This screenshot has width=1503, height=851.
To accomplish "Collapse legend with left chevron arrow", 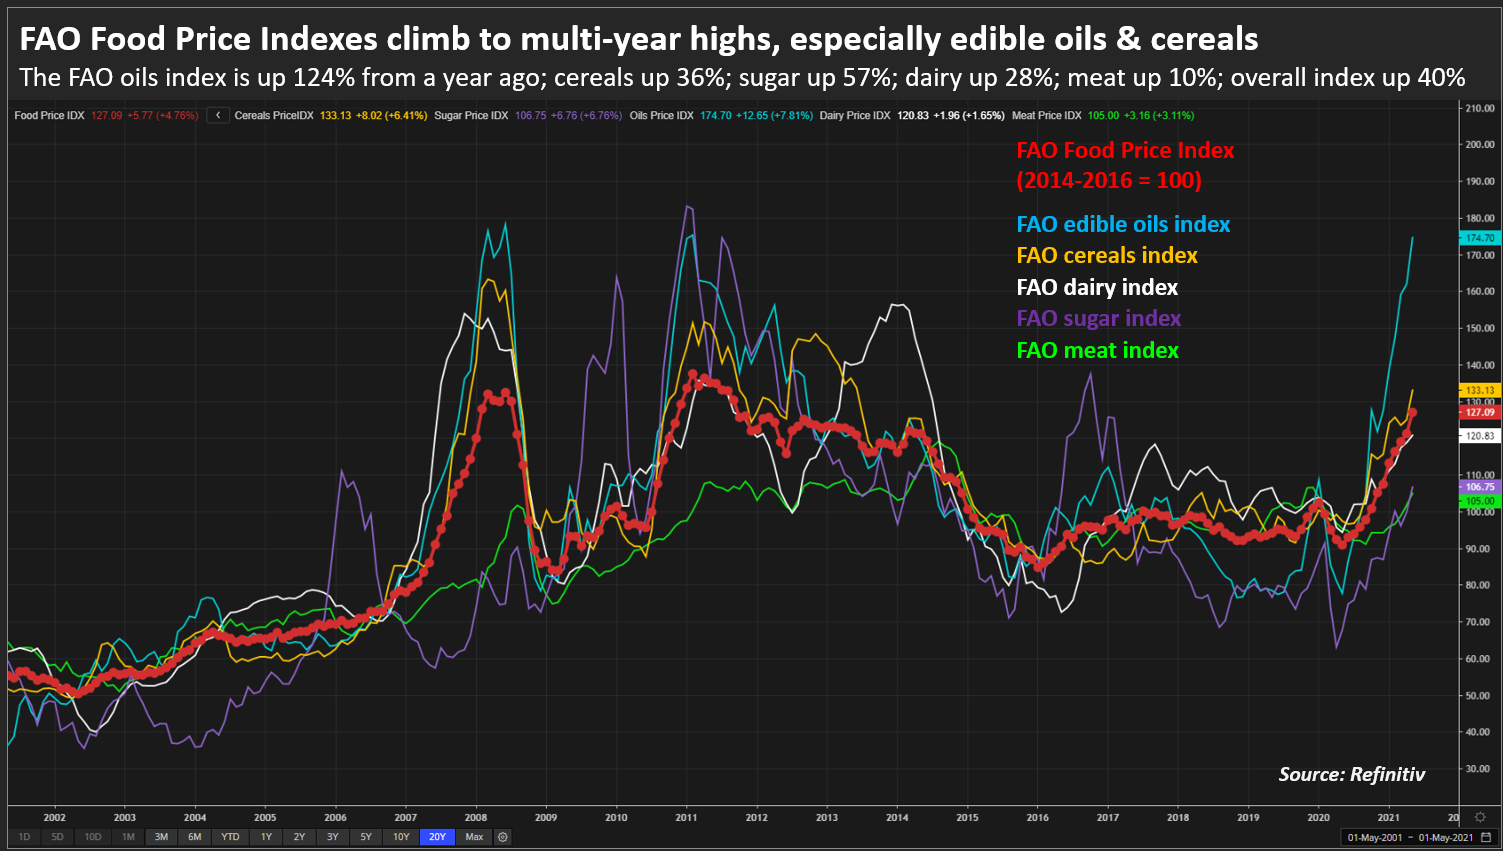I will coord(218,116).
